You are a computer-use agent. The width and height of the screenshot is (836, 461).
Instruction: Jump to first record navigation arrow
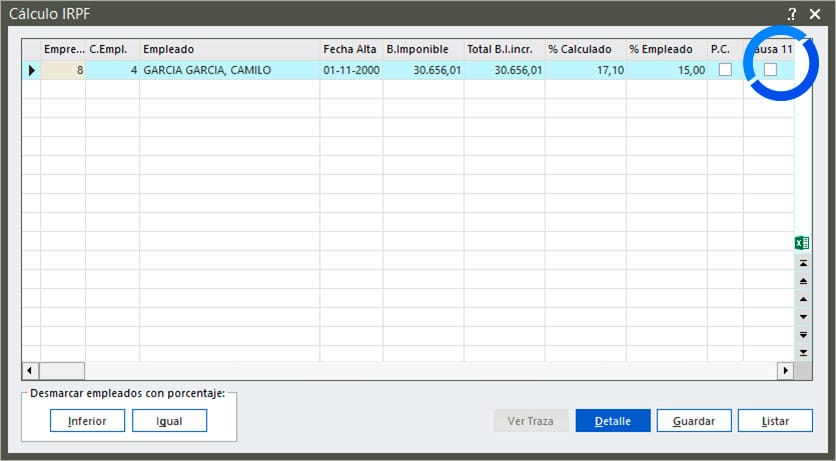803,263
